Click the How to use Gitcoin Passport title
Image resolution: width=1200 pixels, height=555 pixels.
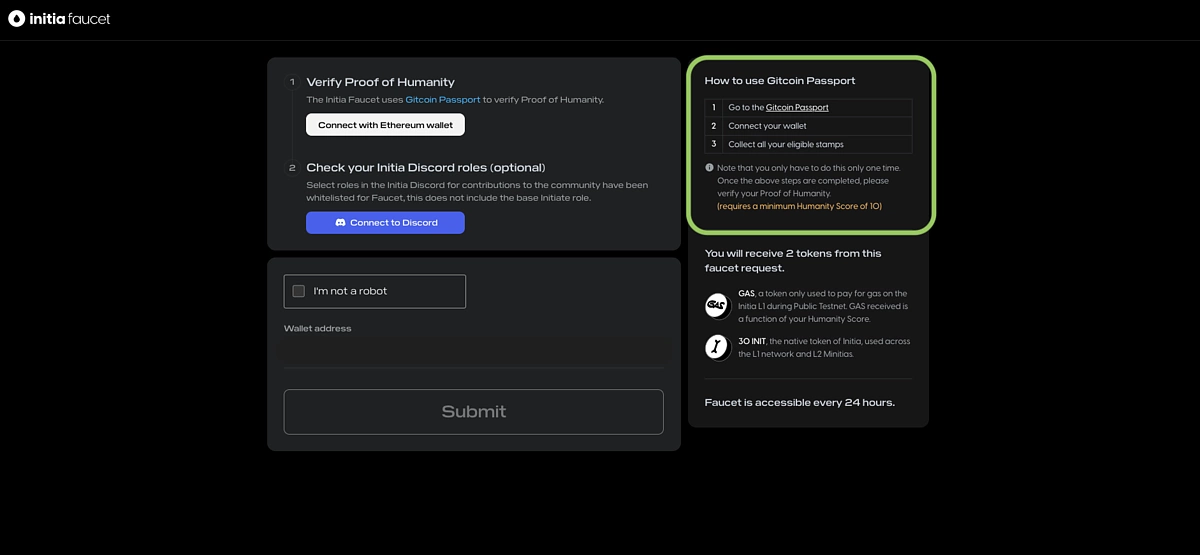coord(780,80)
